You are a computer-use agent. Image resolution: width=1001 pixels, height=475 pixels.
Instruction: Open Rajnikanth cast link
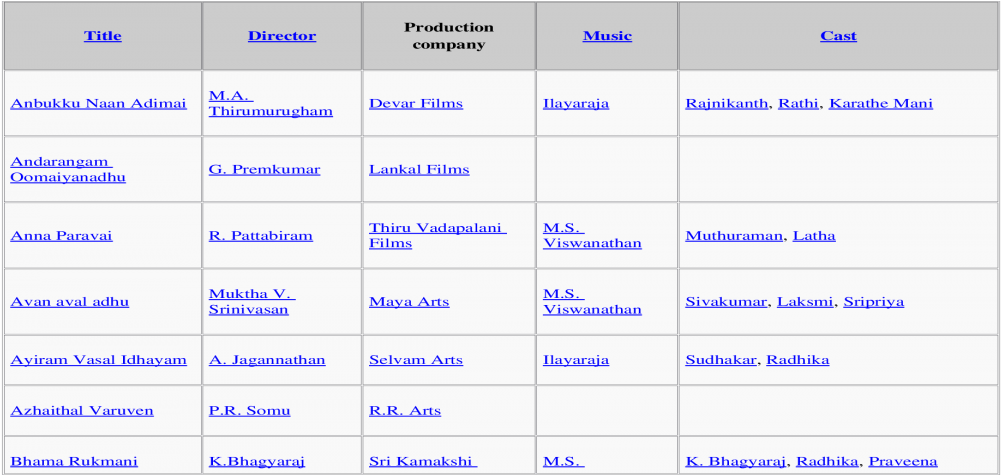726,103
